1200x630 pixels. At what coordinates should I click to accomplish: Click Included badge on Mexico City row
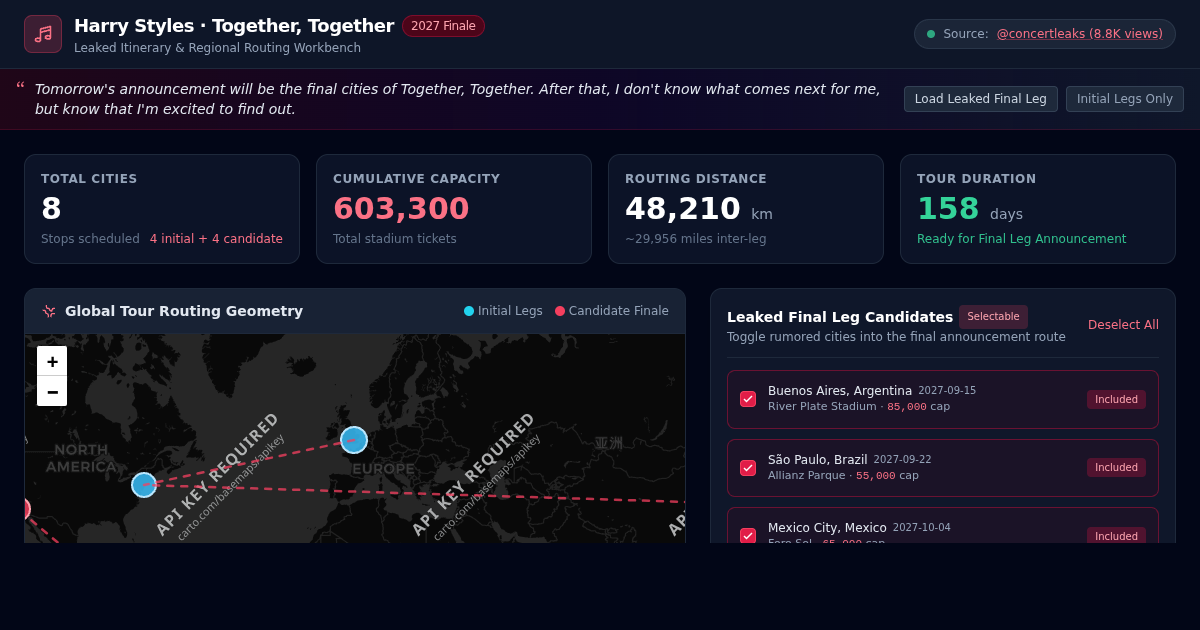pyautogui.click(x=1116, y=536)
